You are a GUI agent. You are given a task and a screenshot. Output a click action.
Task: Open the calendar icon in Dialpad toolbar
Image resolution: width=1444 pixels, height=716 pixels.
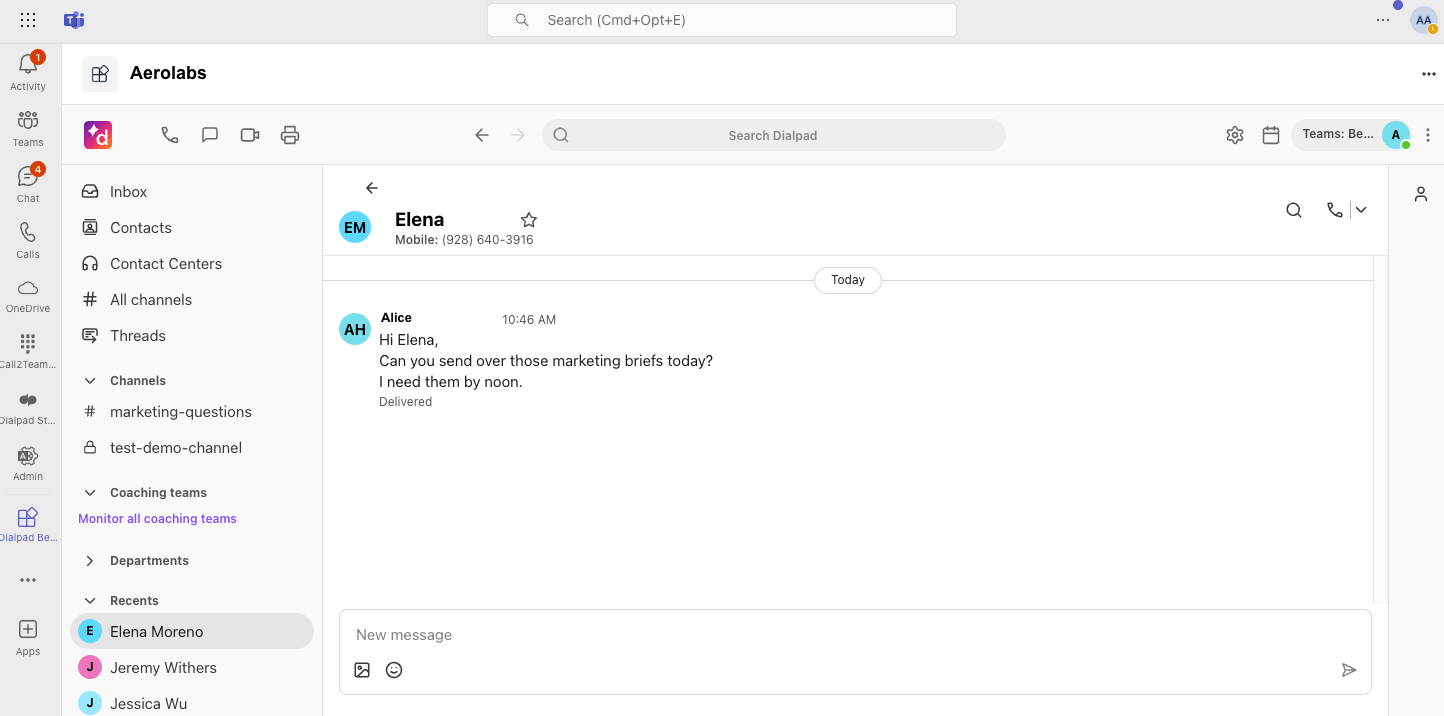pos(1271,135)
